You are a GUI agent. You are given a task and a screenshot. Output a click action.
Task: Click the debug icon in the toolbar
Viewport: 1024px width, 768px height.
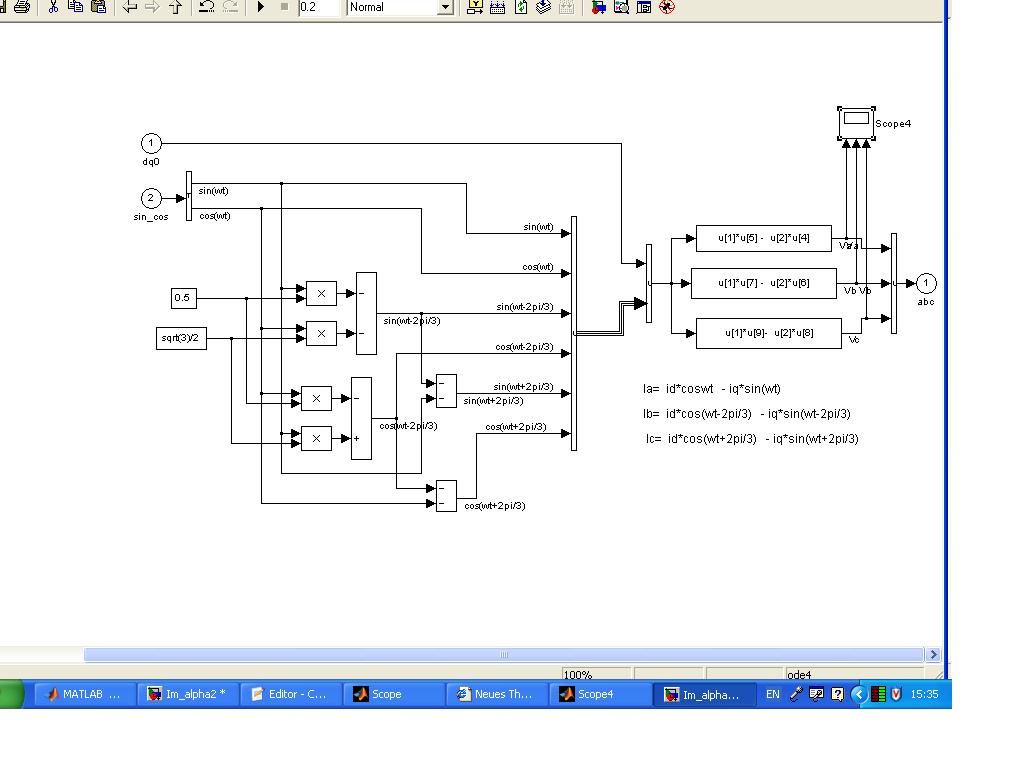pos(667,7)
